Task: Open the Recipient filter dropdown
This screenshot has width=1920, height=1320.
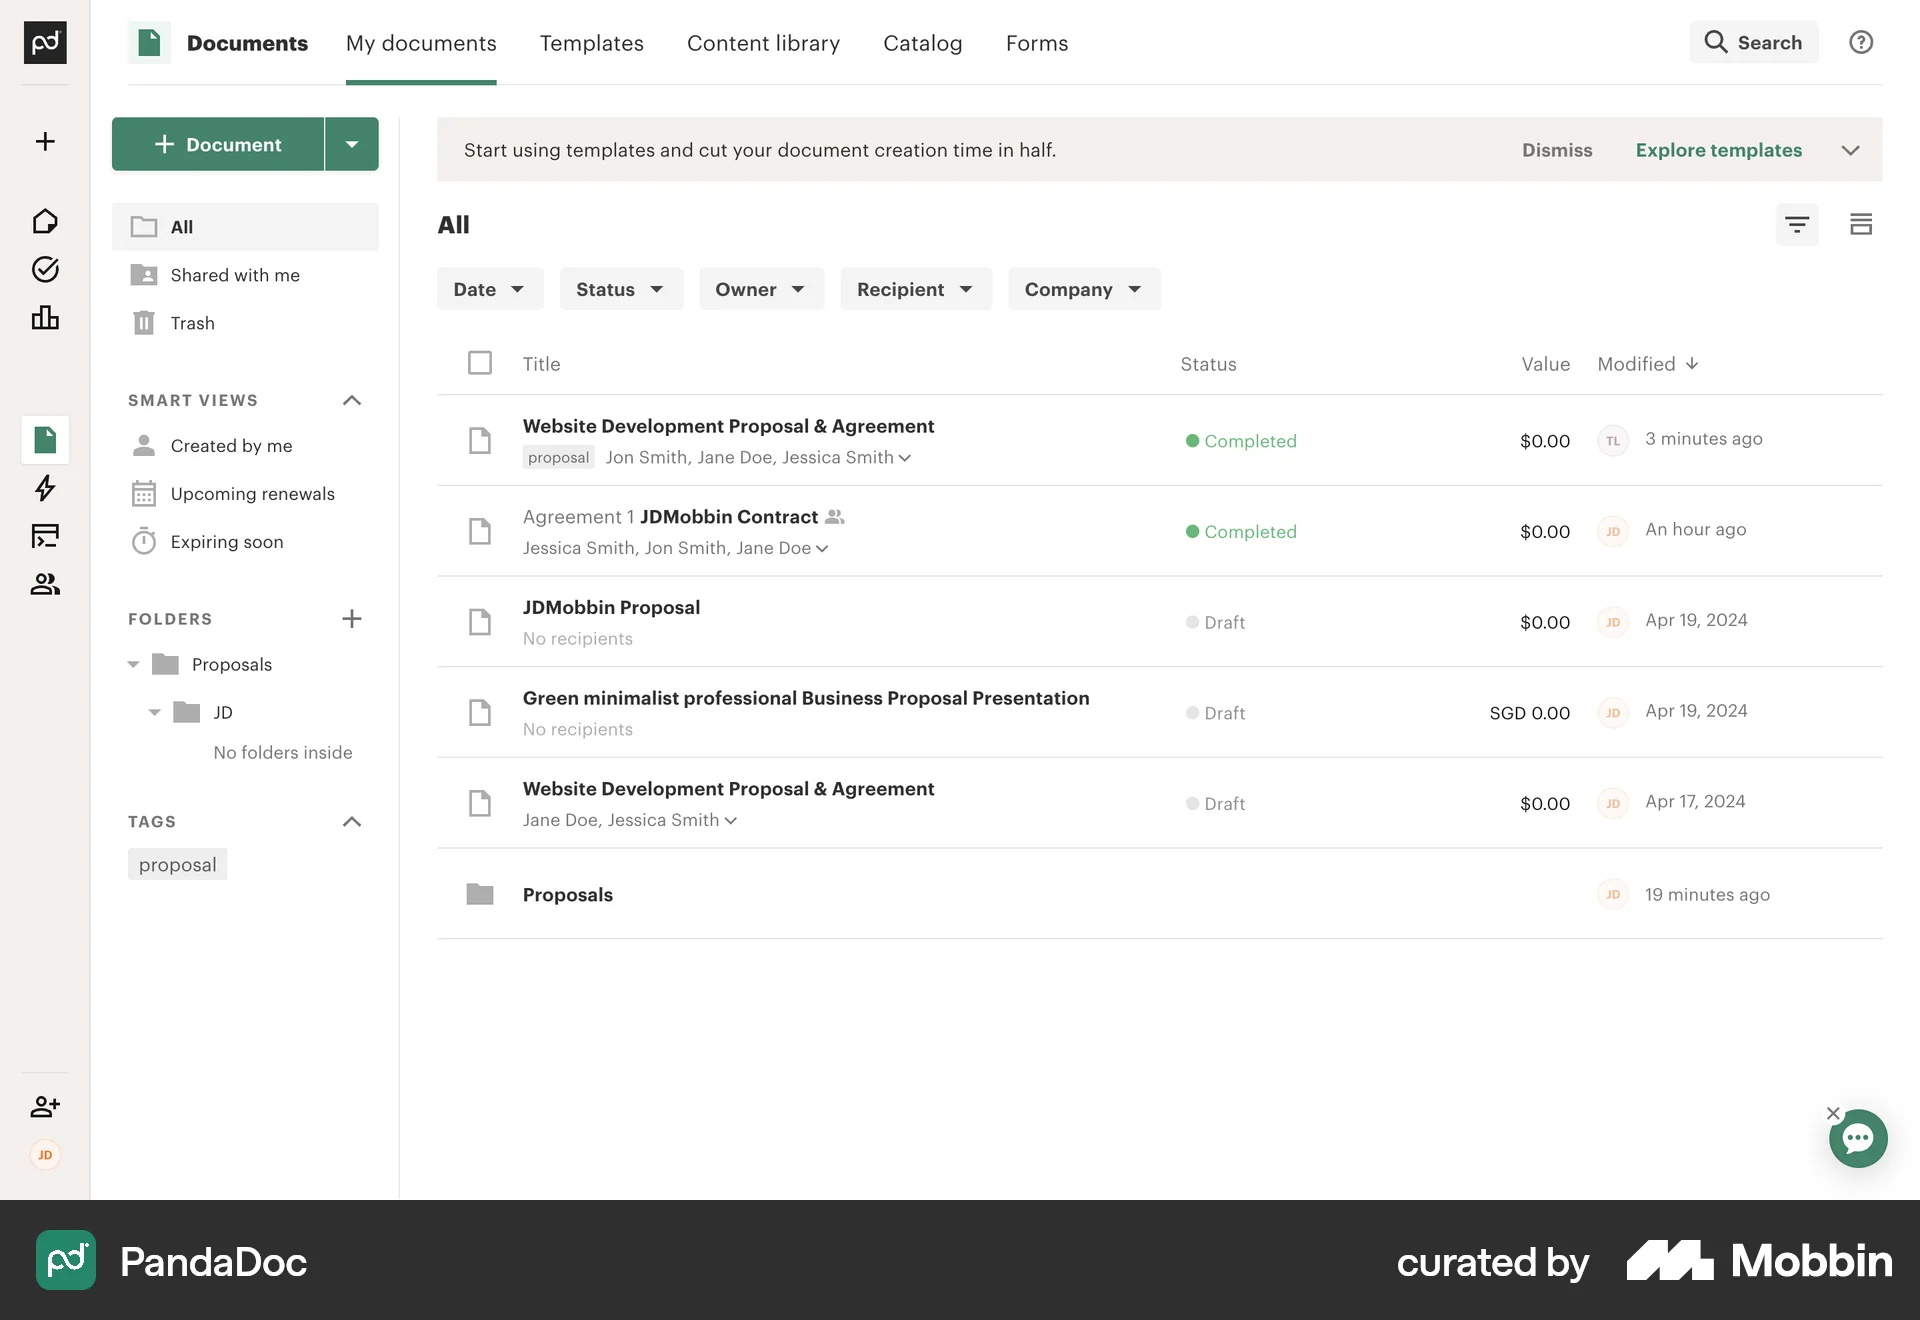Action: point(915,289)
